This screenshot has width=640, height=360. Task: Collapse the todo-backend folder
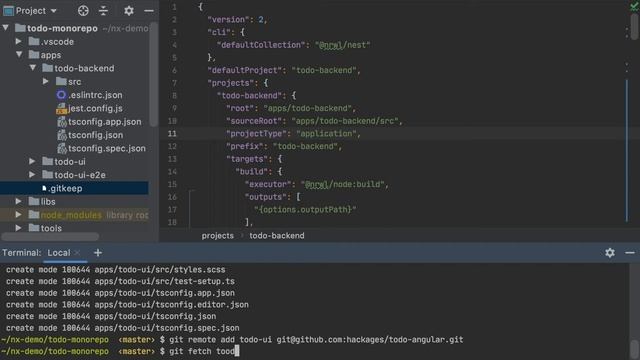pyautogui.click(x=33, y=68)
